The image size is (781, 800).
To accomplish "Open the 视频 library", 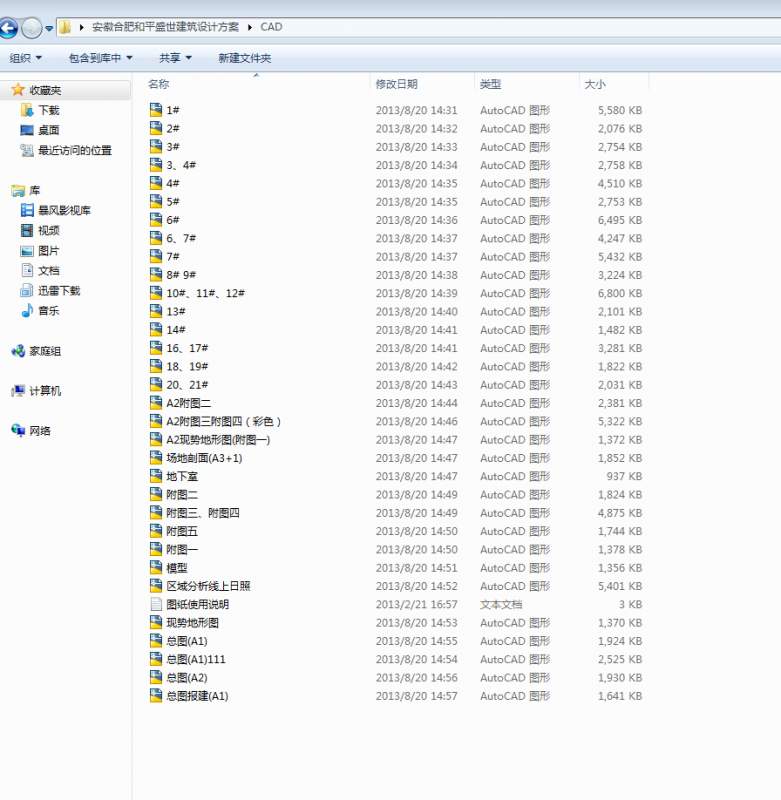I will (x=49, y=231).
